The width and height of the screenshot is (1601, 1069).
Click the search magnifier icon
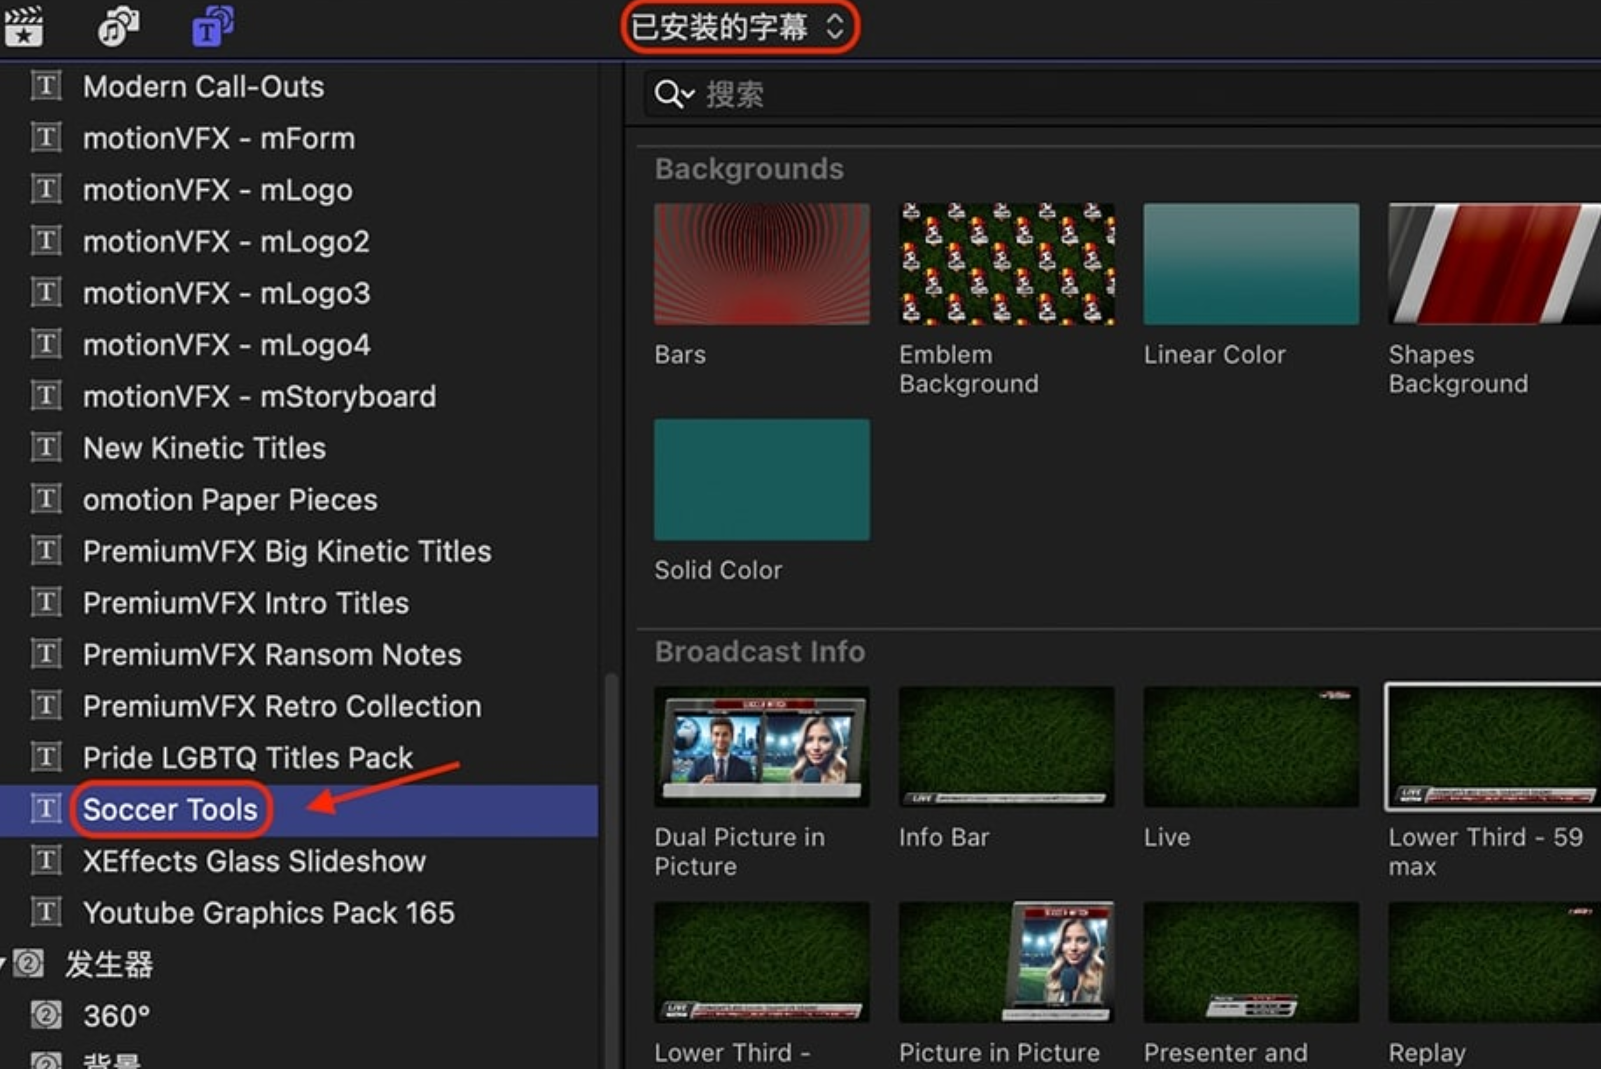tap(667, 95)
